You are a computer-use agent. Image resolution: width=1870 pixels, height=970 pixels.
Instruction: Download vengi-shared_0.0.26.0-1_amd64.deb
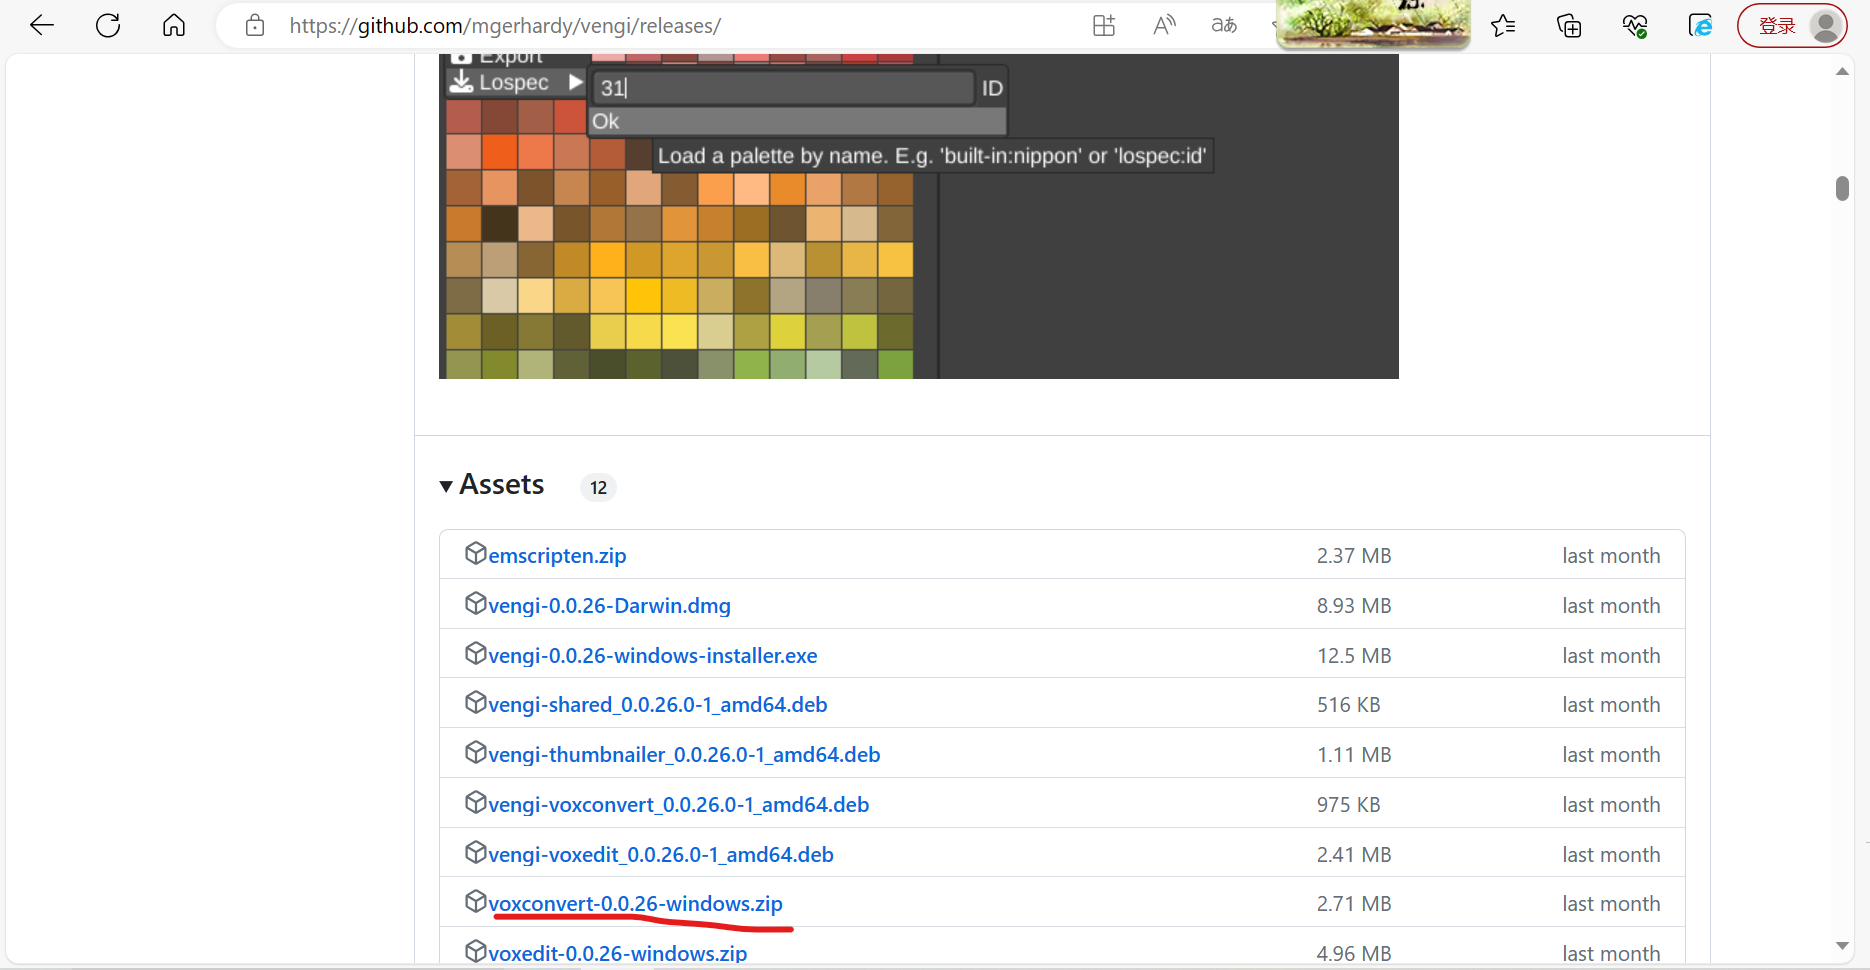point(658,705)
